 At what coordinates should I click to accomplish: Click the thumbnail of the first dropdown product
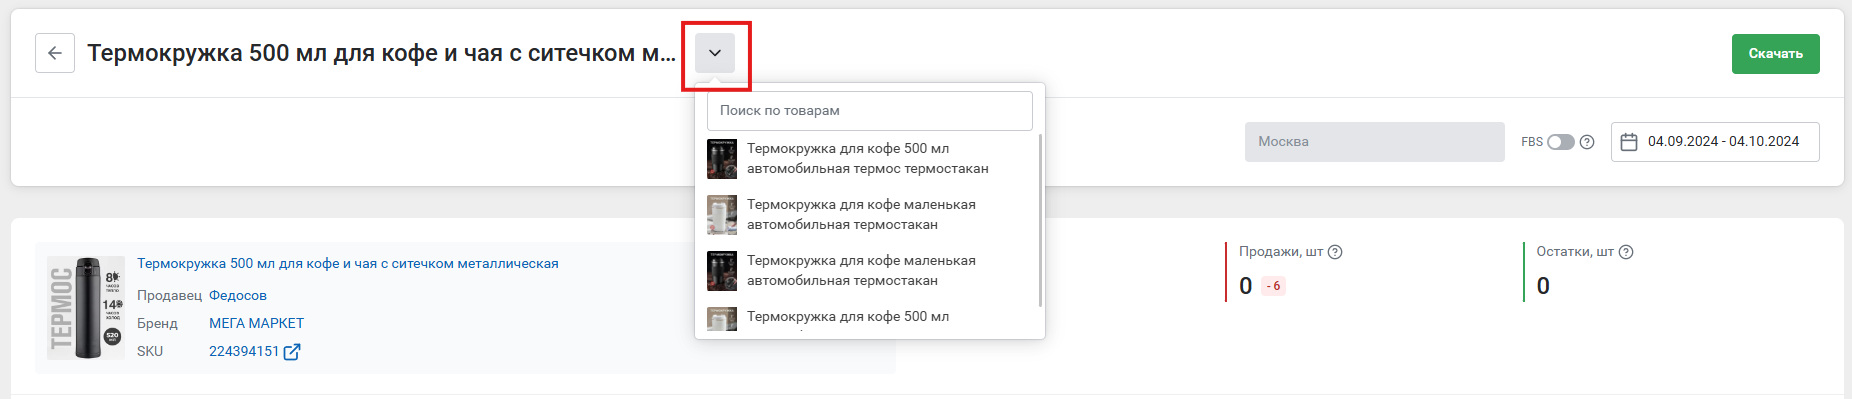(x=722, y=159)
